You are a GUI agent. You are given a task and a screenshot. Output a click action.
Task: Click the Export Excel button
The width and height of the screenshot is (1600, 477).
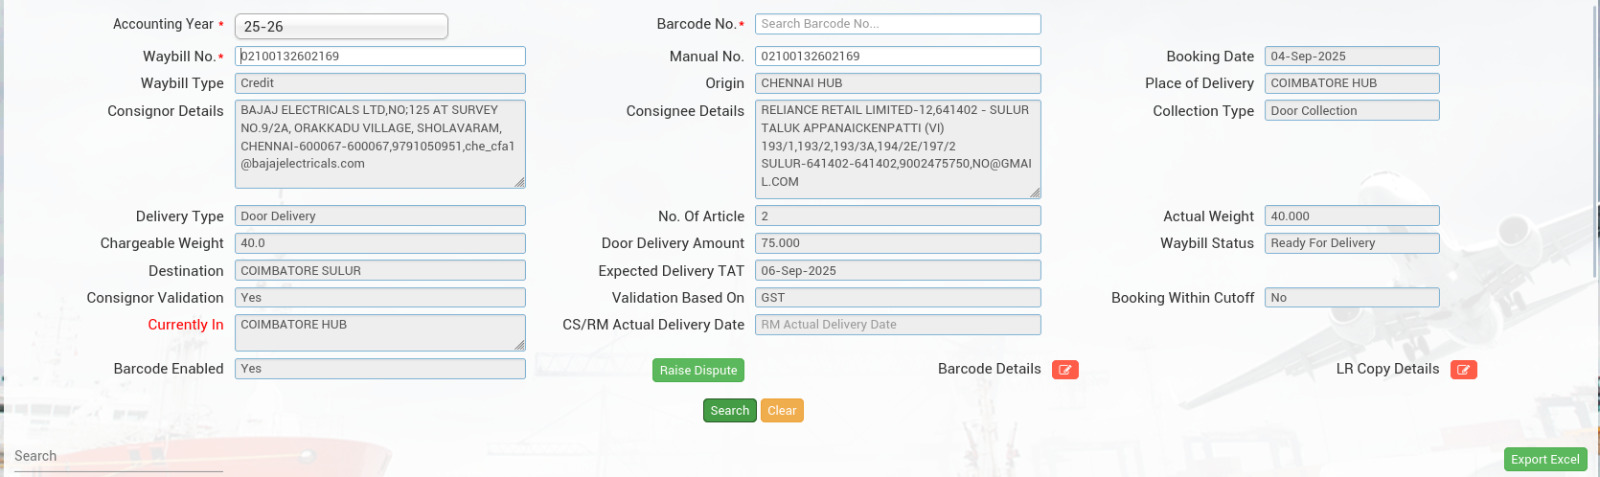pyautogui.click(x=1544, y=459)
